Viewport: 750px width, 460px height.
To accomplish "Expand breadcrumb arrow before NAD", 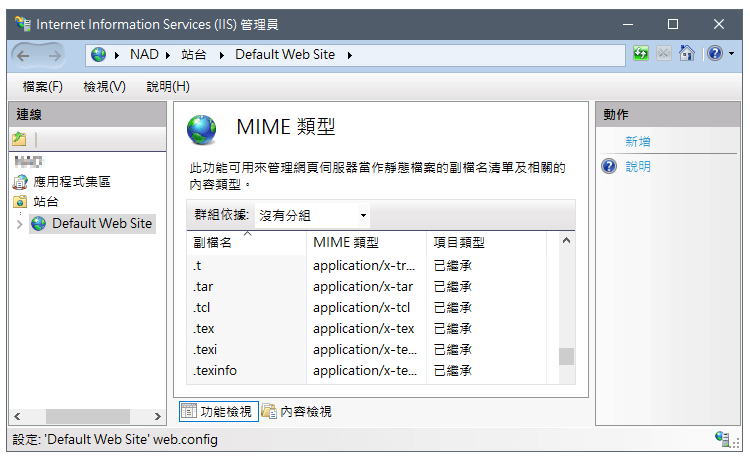I will pos(117,55).
